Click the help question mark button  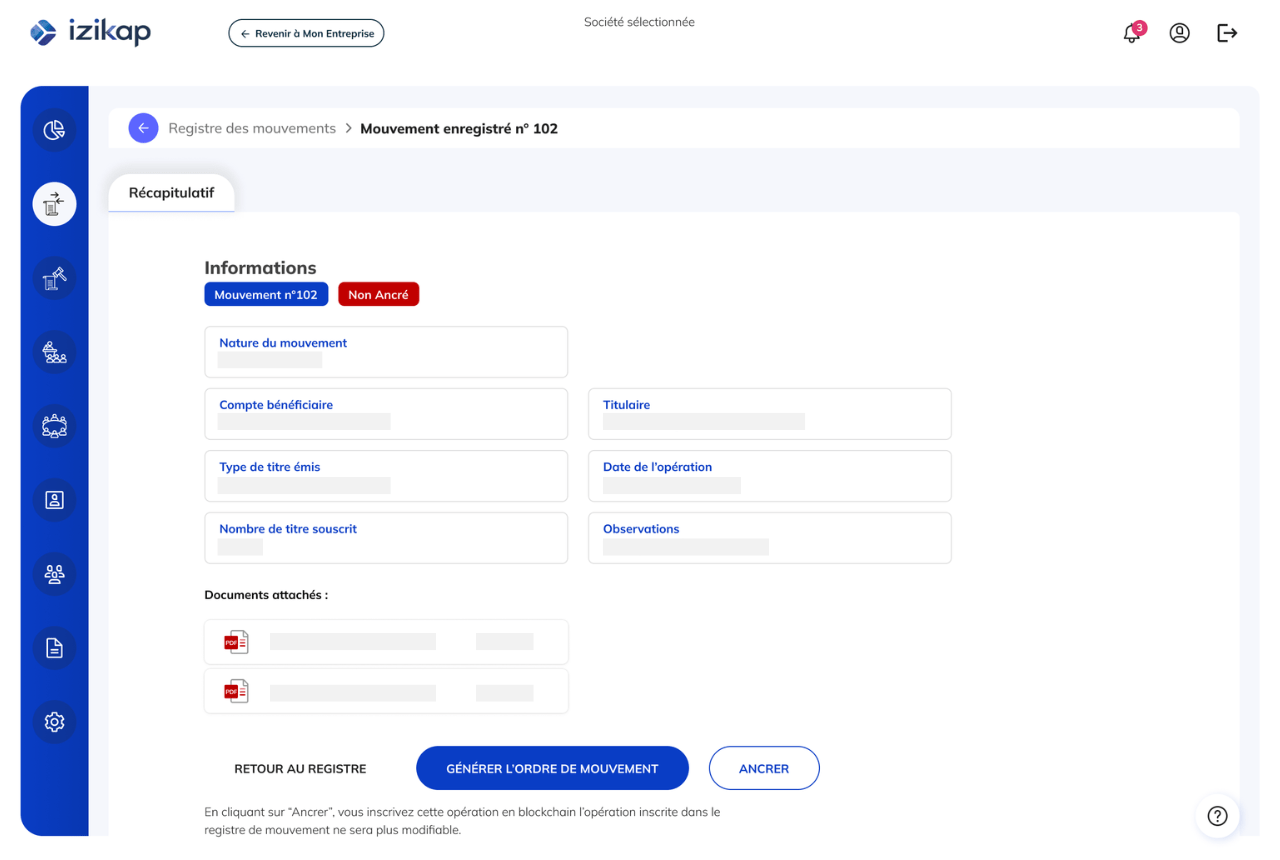click(1217, 816)
